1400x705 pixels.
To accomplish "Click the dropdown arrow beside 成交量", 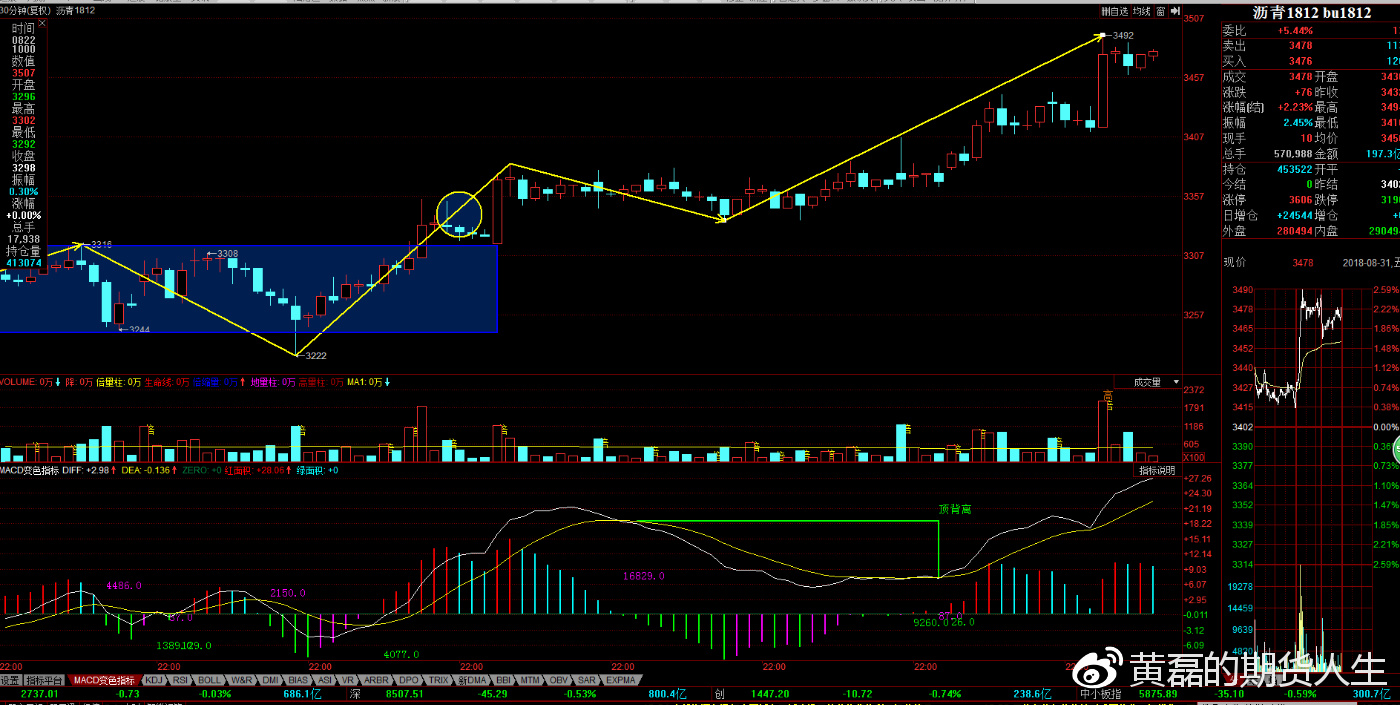I will coord(1174,382).
